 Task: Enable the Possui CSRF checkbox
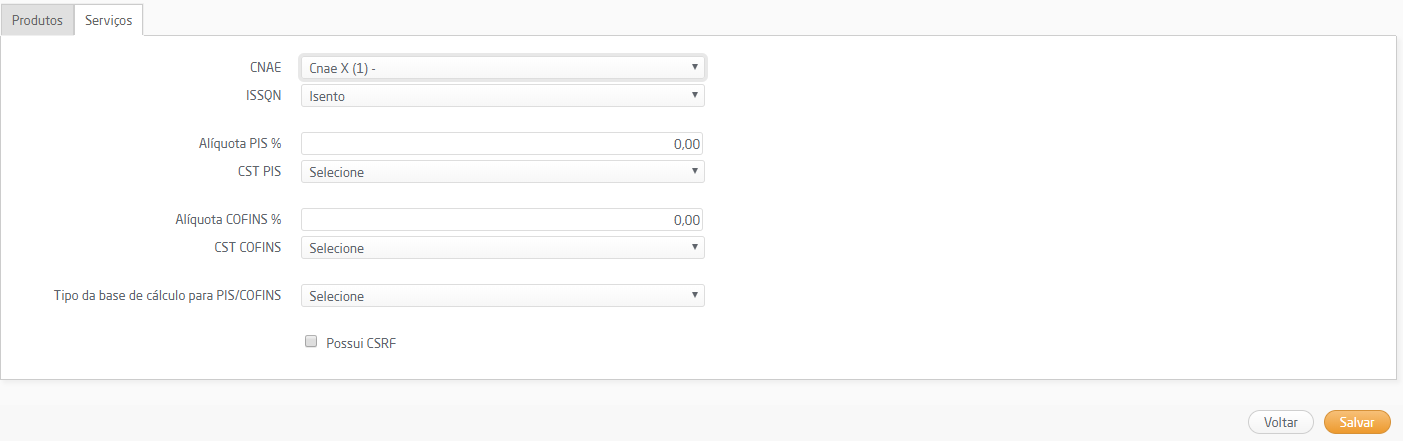click(311, 342)
